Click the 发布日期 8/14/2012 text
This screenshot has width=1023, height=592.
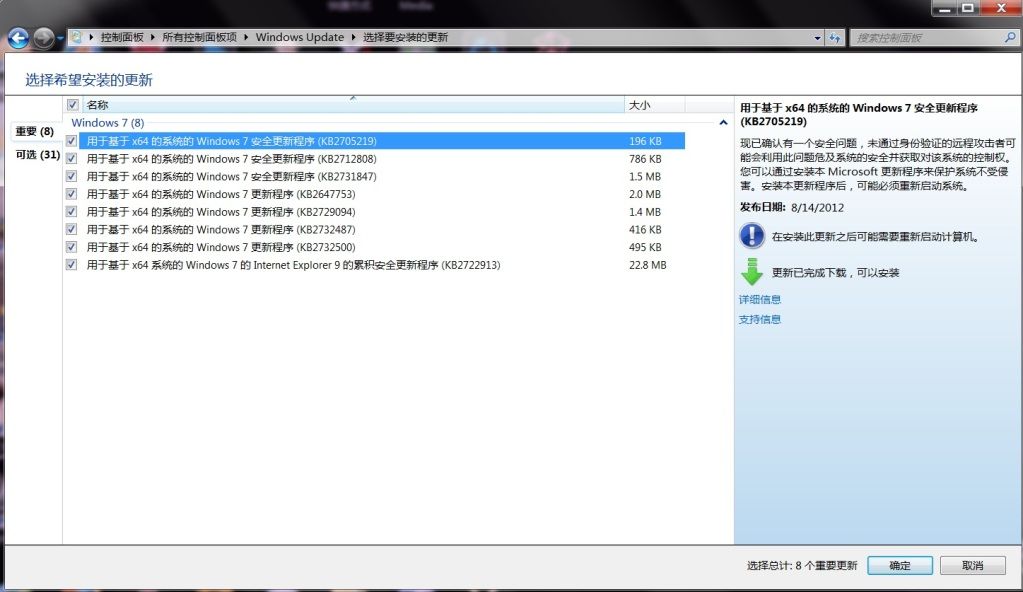[x=792, y=208]
